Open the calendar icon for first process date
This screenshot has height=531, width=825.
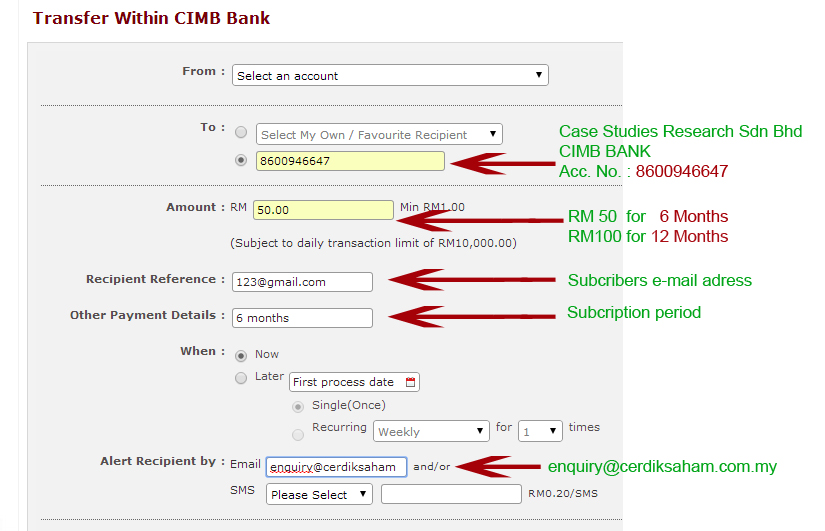(410, 382)
